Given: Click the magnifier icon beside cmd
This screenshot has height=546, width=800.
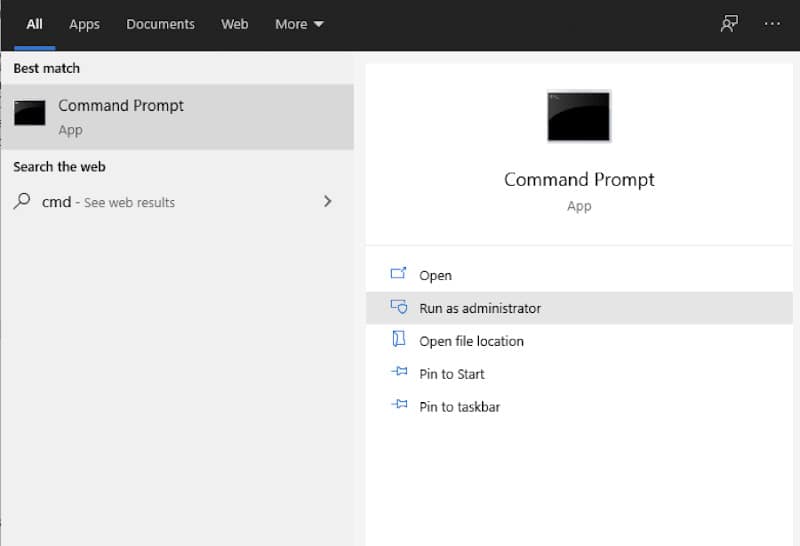Looking at the screenshot, I should pos(22,201).
